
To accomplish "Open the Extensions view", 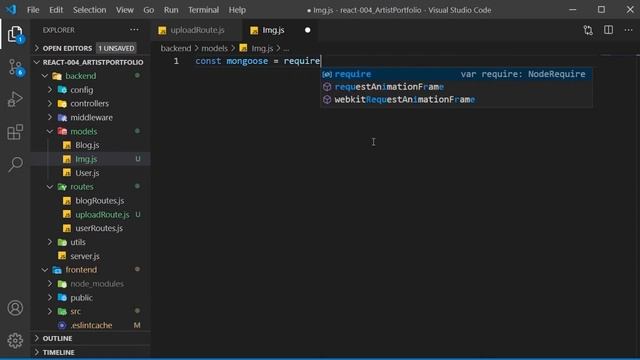I will pyautogui.click(x=15, y=132).
